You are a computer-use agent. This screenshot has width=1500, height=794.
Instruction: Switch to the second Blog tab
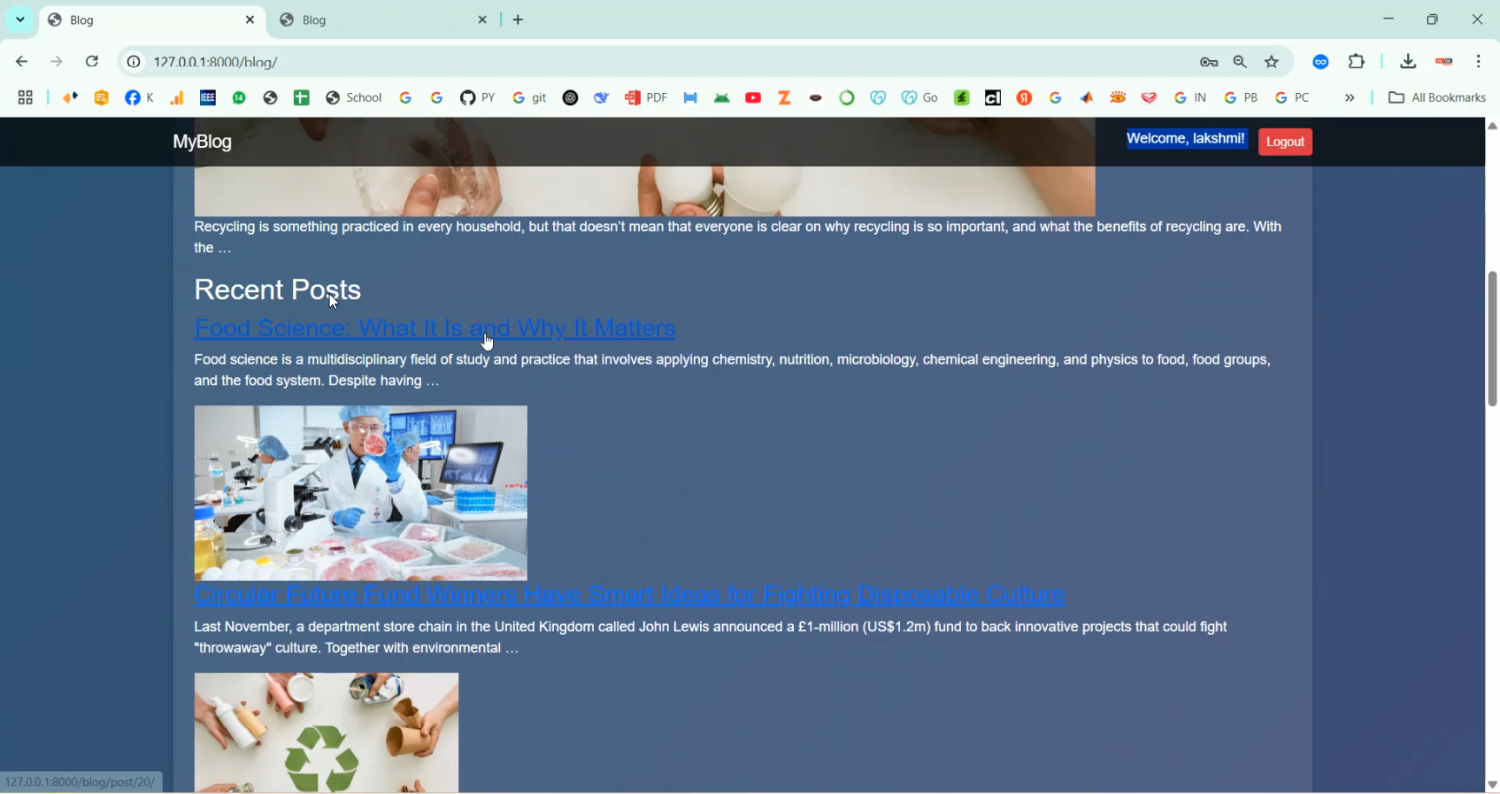(380, 20)
